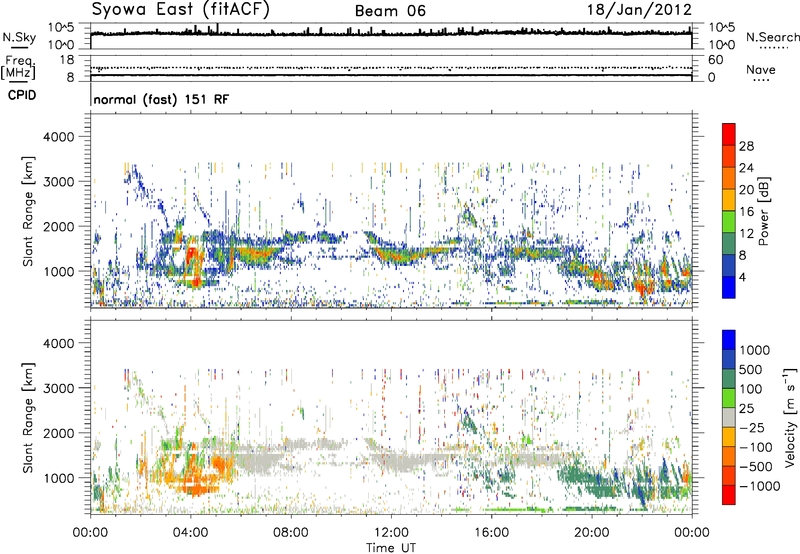800x554 pixels.
Task: Click the '16:00' time axis label
Action: pos(491,533)
